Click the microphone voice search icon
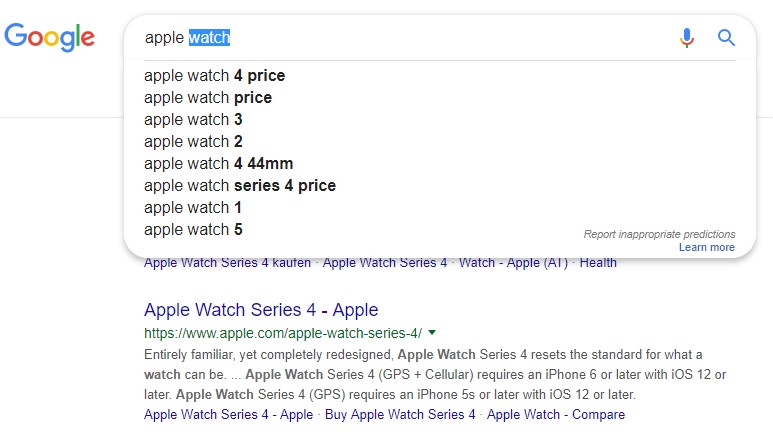Image resolution: width=773 pixels, height=441 pixels. tap(686, 38)
